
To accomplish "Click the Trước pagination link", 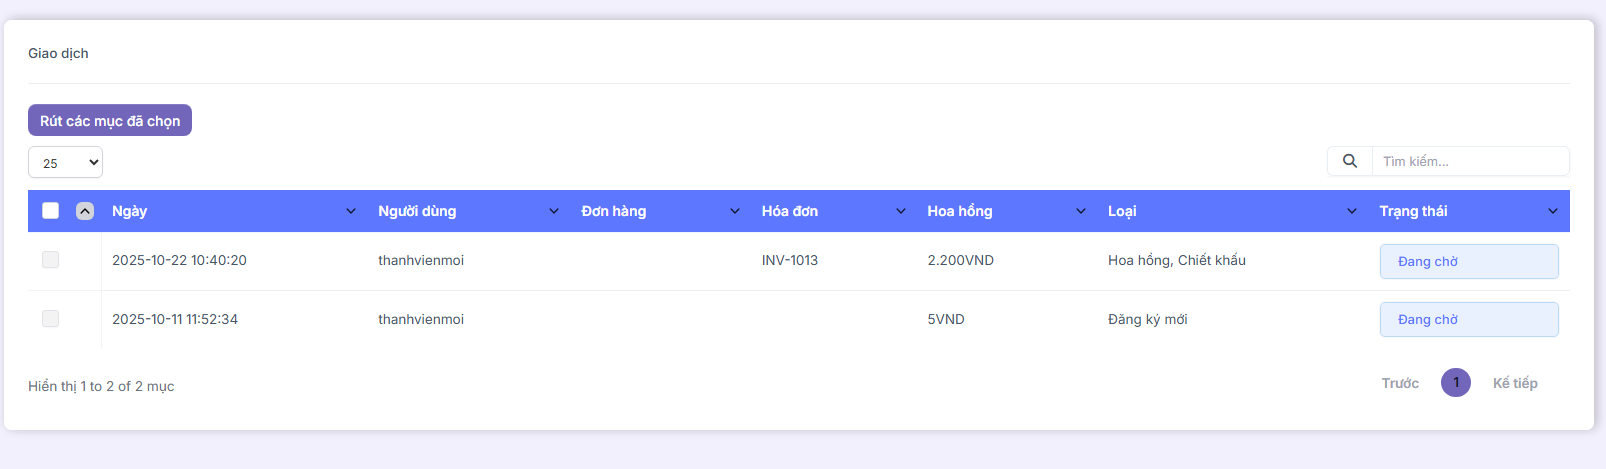I will 1400,383.
